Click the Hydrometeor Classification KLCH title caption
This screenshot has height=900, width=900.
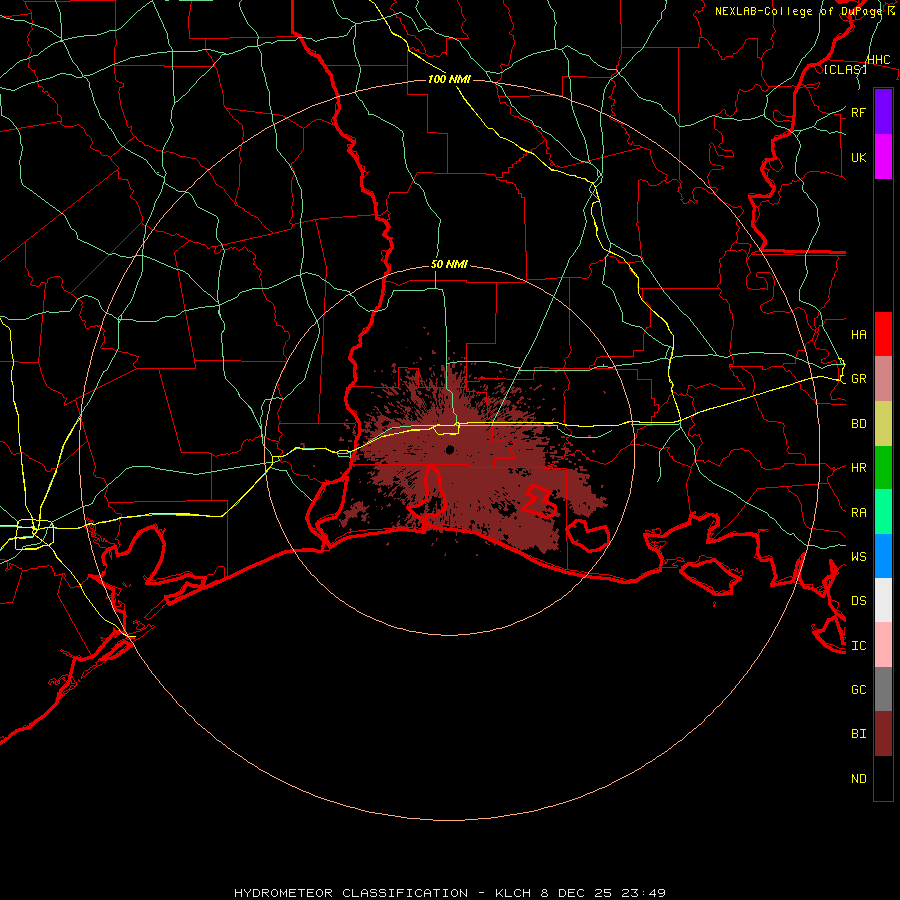click(449, 893)
